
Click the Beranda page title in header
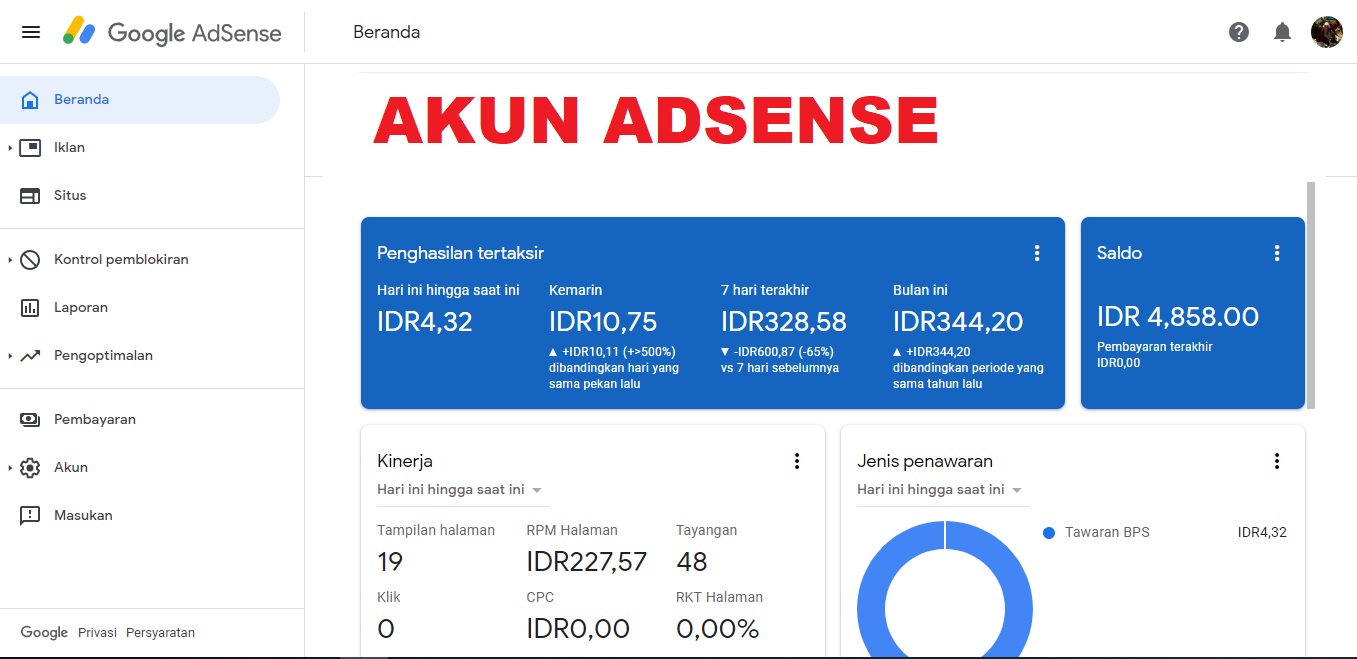click(x=387, y=32)
